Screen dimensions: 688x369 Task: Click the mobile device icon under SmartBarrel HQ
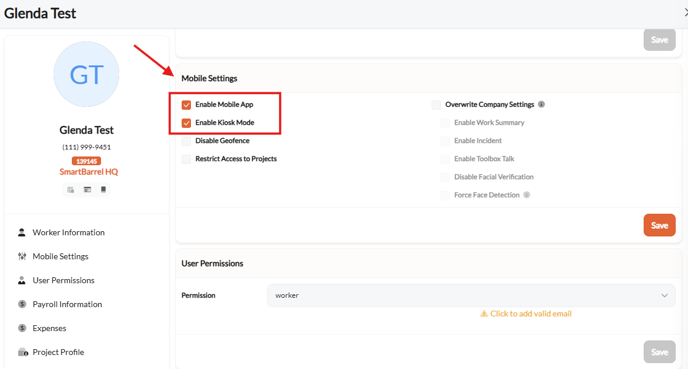pyautogui.click(x=103, y=190)
